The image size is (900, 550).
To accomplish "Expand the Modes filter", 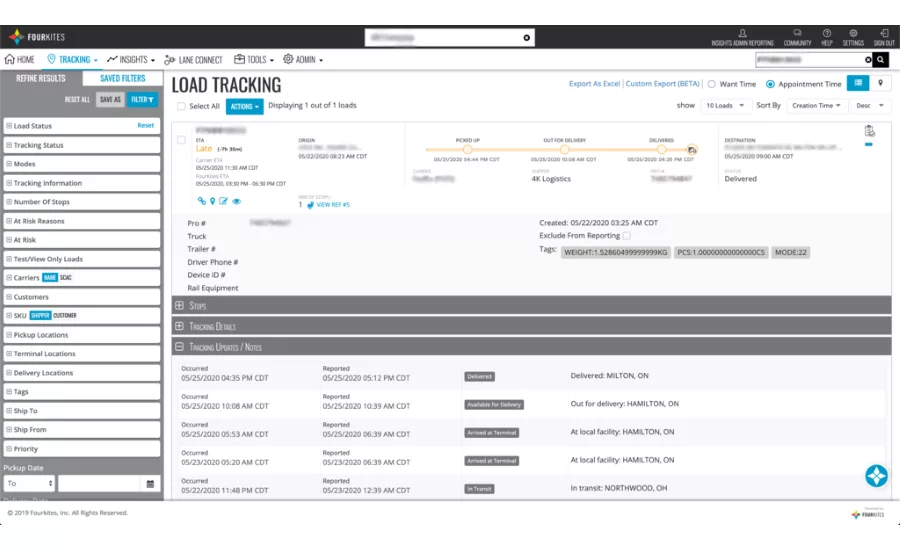I will (82, 164).
